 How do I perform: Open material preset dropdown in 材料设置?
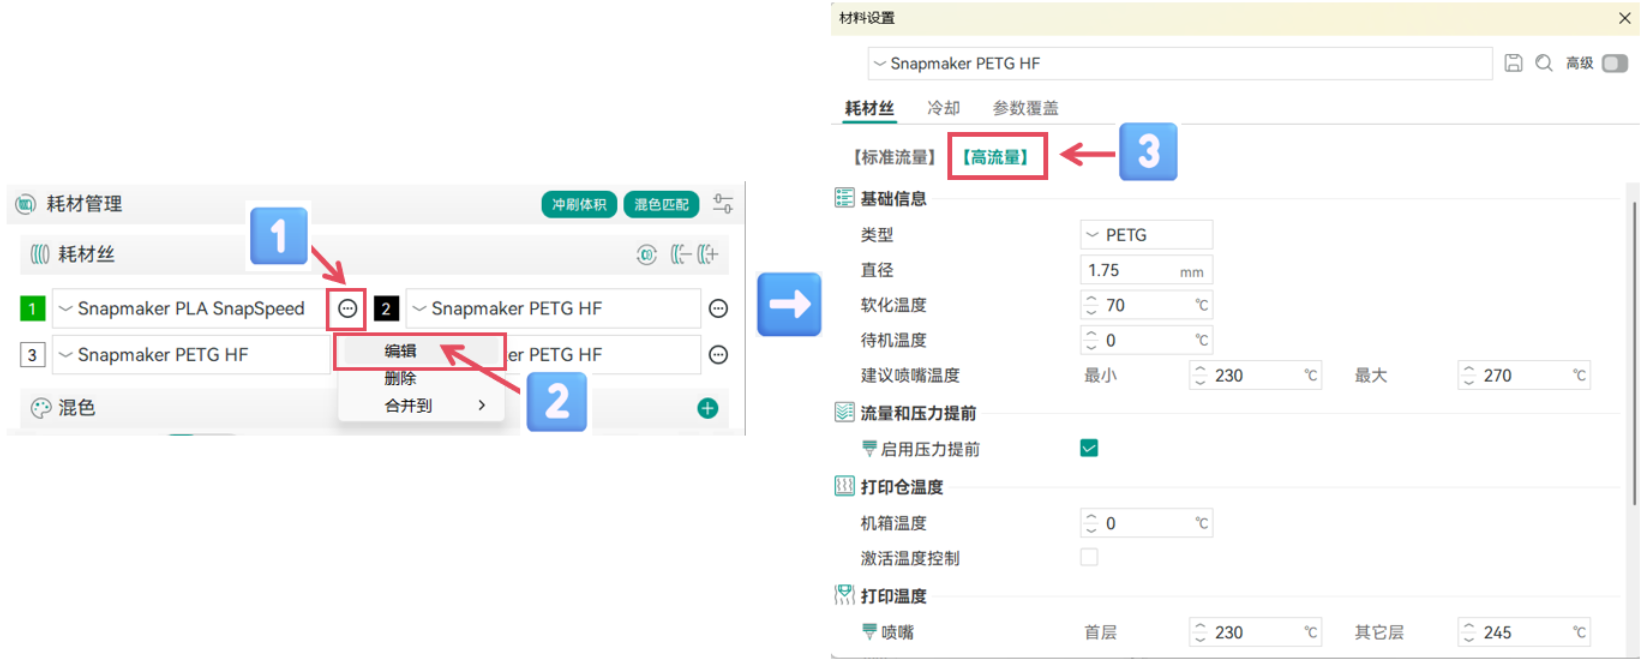1180,63
